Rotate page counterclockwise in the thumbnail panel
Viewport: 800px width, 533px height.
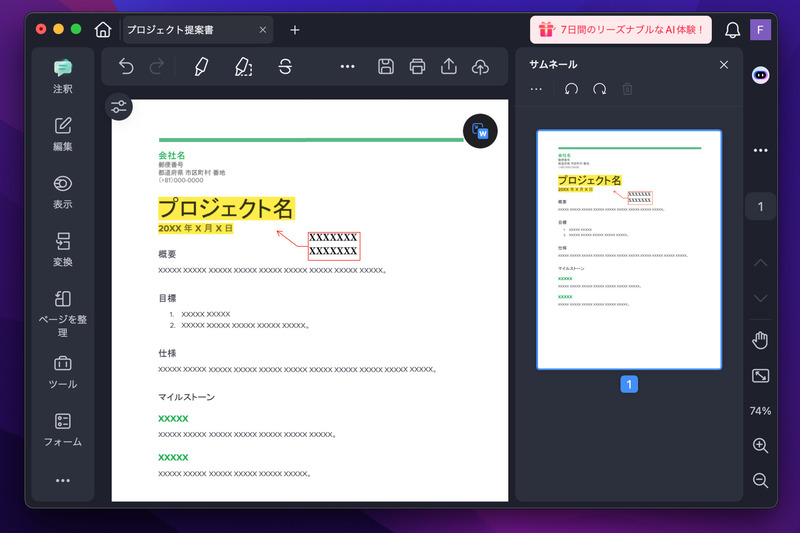[x=571, y=89]
